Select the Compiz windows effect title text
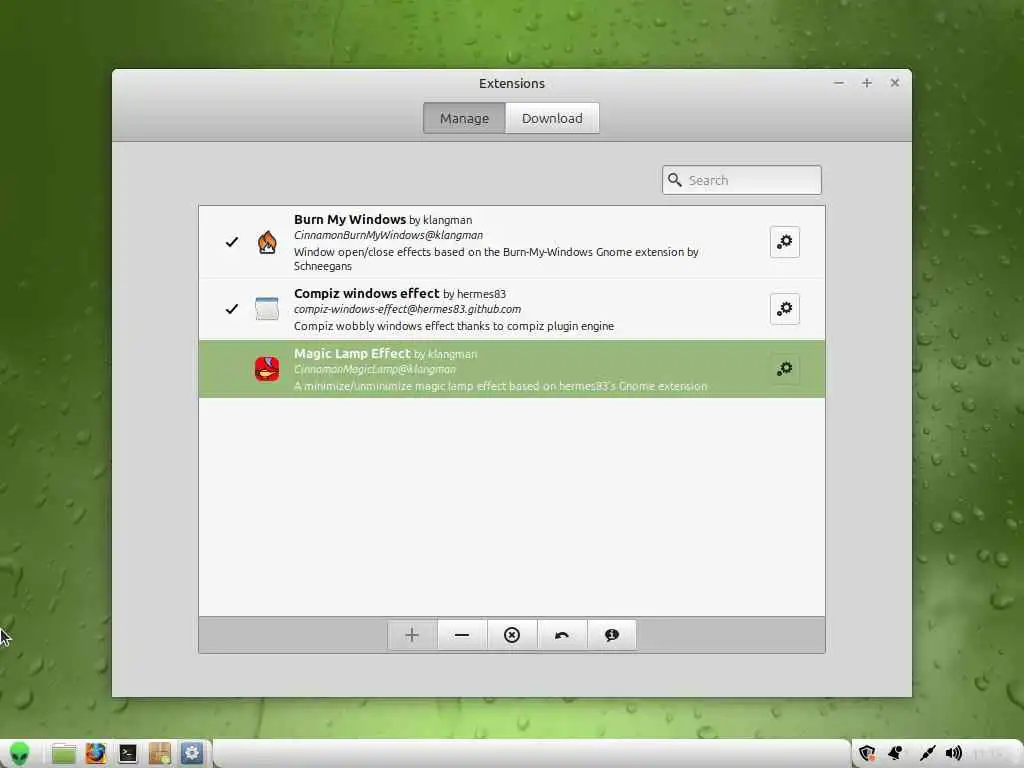 pyautogui.click(x=366, y=293)
